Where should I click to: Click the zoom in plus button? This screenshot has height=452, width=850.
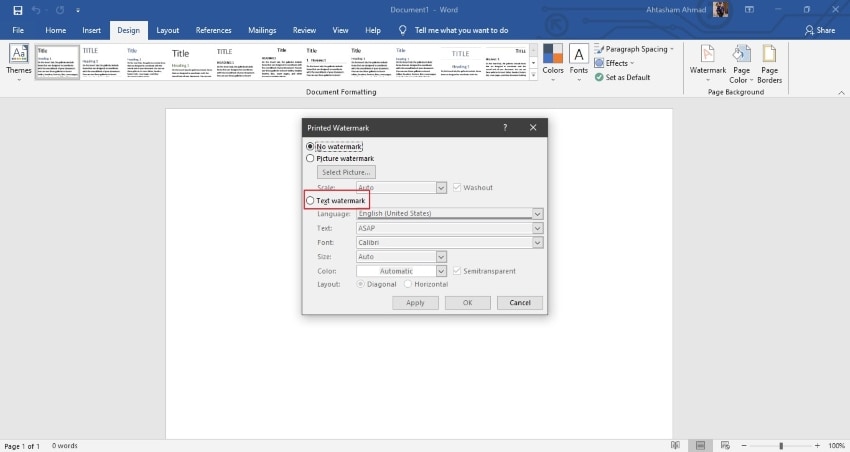click(817, 445)
